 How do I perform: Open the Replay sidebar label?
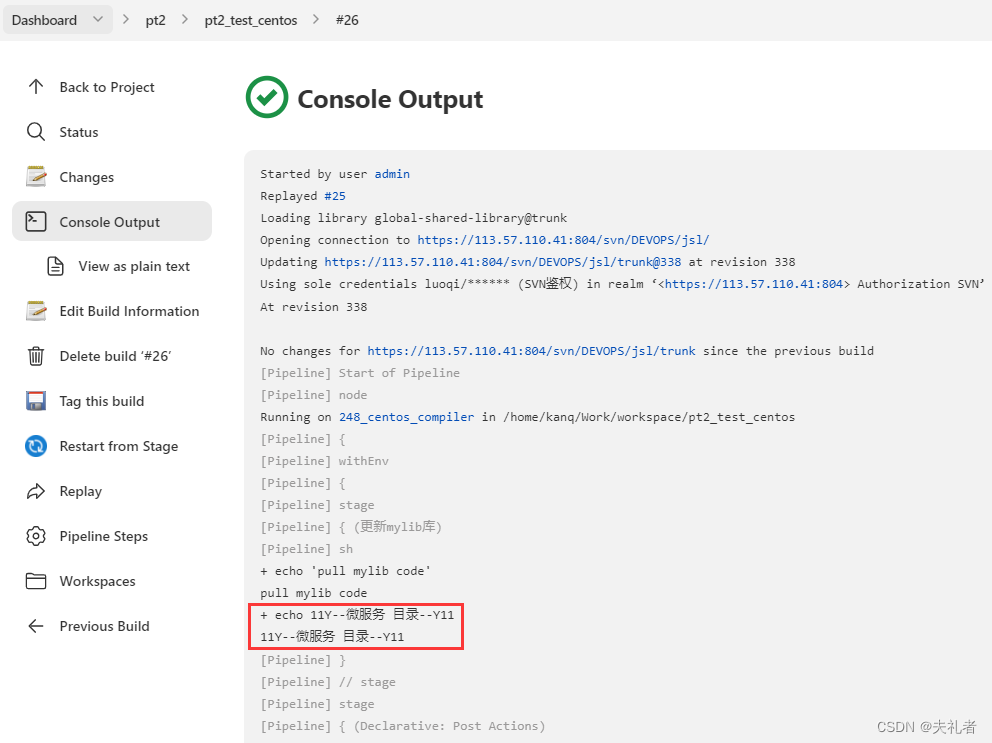(x=80, y=491)
